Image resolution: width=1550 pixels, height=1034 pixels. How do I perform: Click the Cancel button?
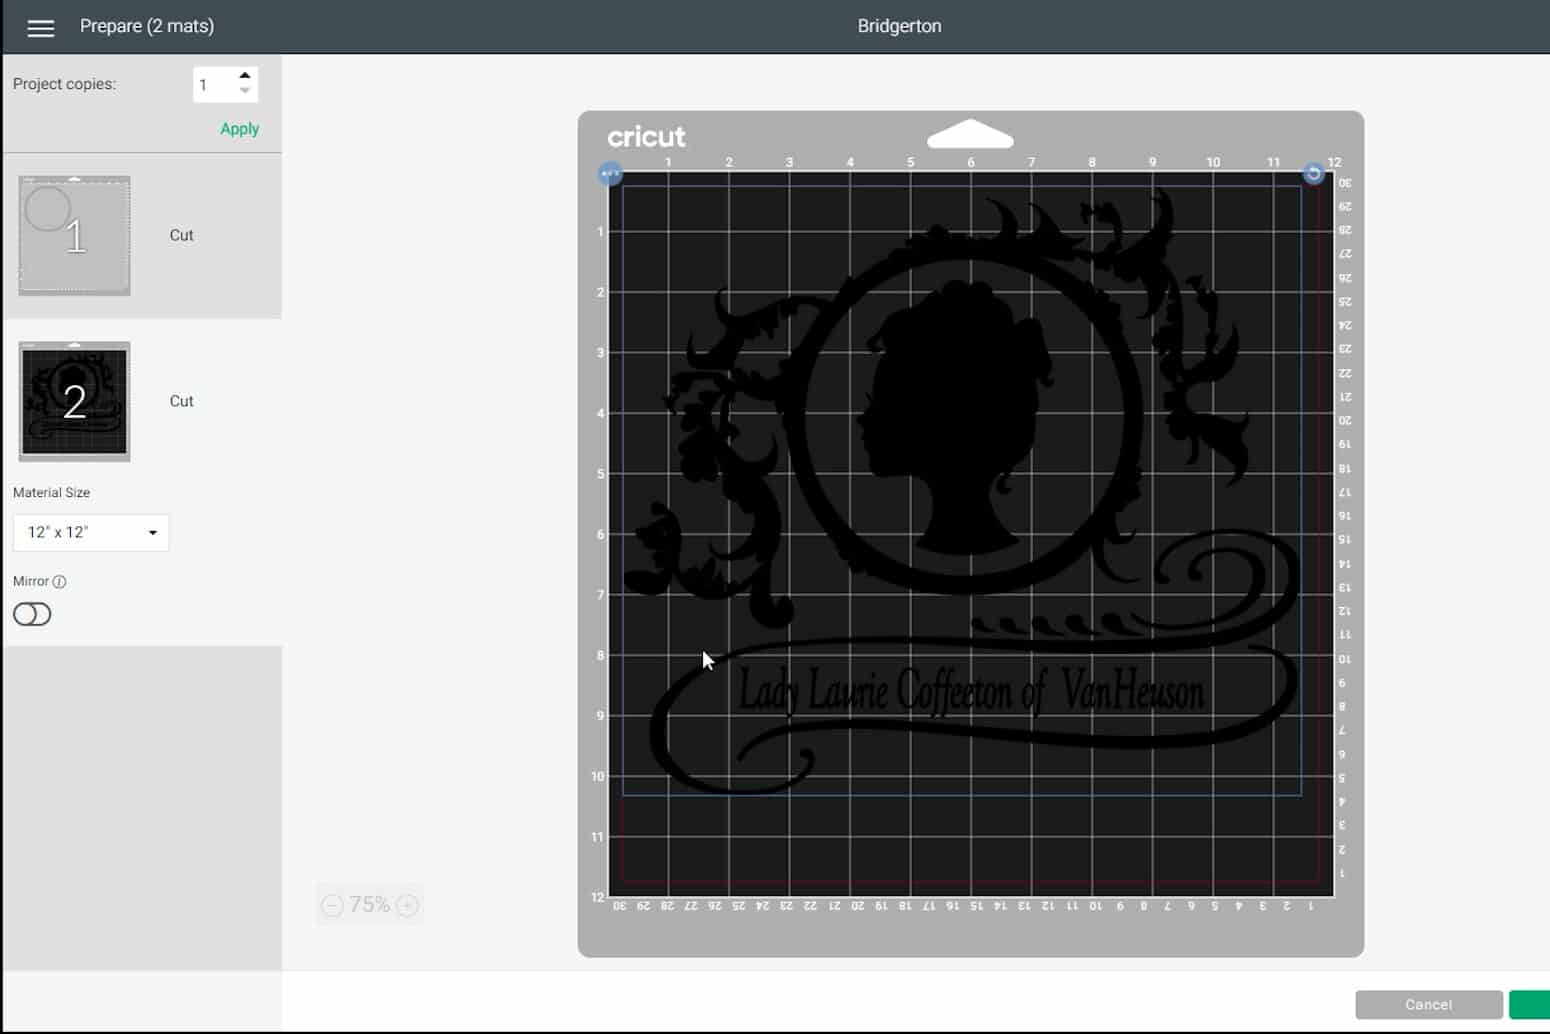tap(1428, 1005)
